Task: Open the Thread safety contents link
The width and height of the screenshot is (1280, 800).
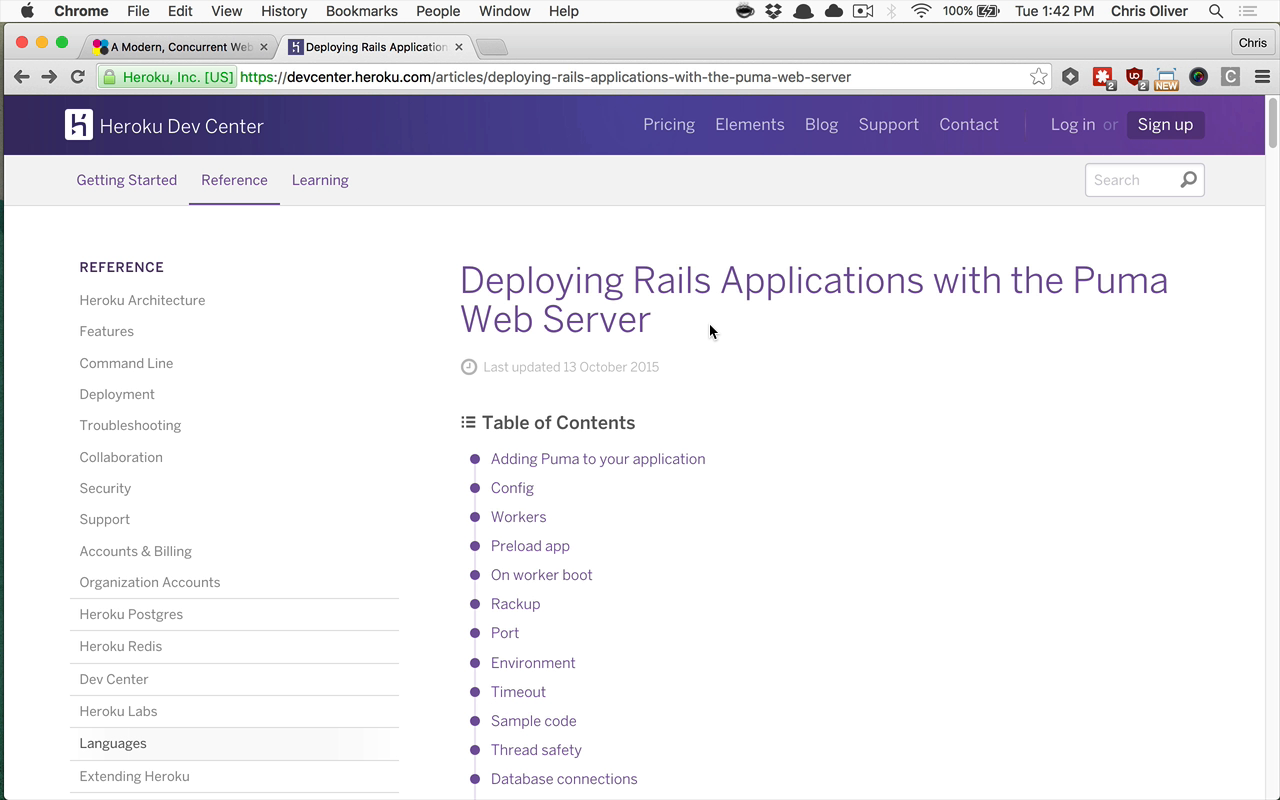Action: coord(536,750)
